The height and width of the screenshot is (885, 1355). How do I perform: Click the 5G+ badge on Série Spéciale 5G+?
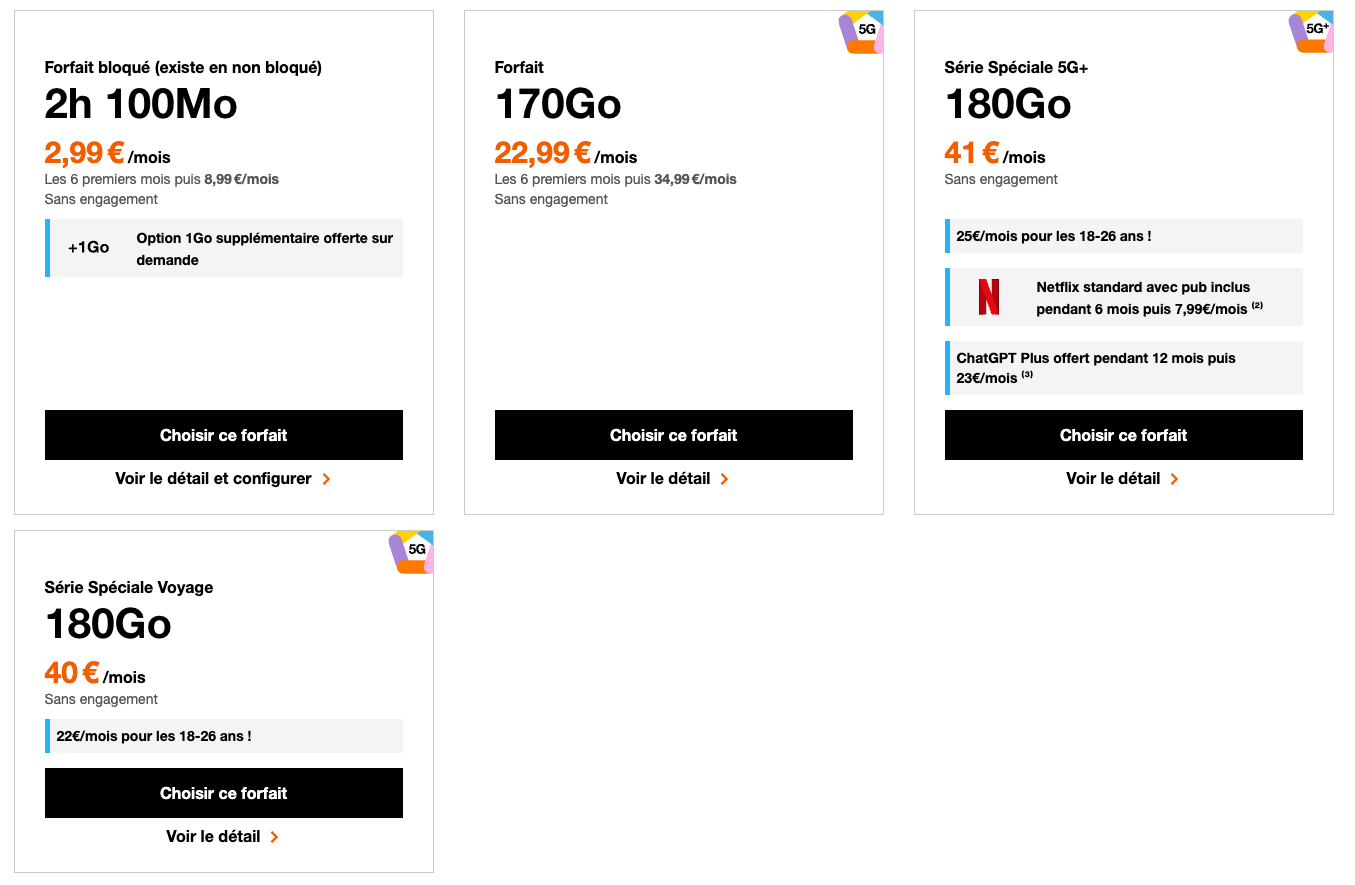click(x=1311, y=32)
